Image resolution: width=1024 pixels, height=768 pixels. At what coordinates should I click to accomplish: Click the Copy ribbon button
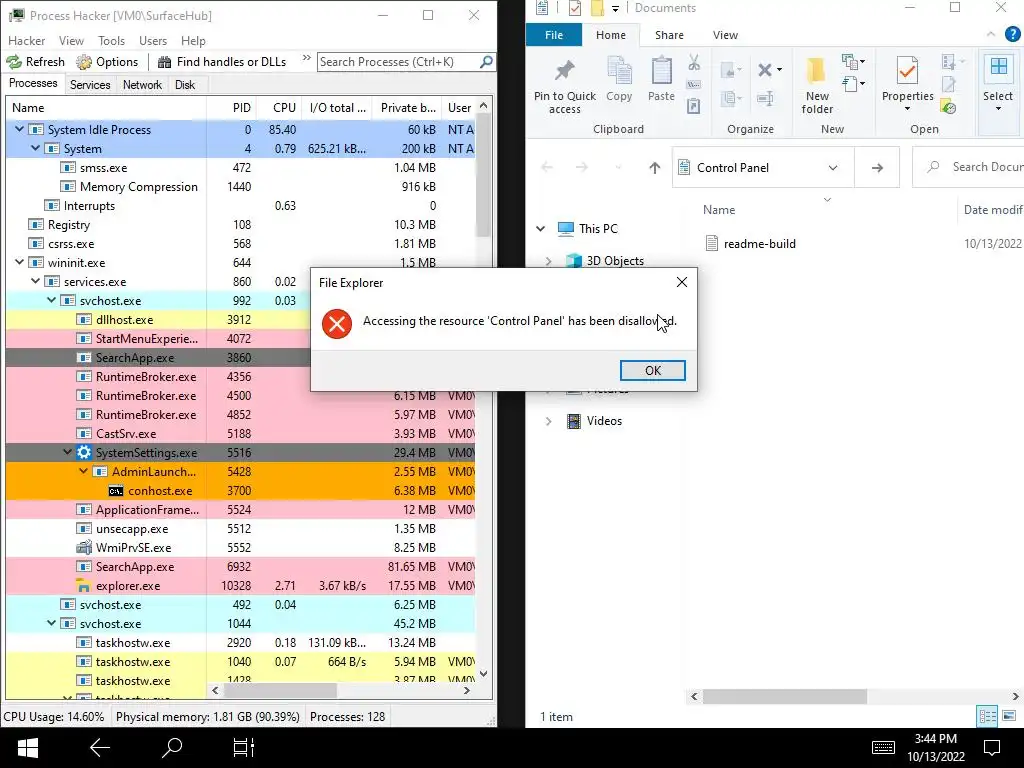[x=619, y=80]
